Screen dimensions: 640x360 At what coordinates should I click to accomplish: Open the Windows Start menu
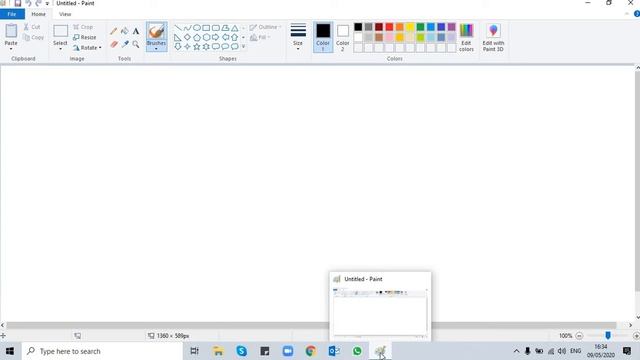click(x=10, y=351)
